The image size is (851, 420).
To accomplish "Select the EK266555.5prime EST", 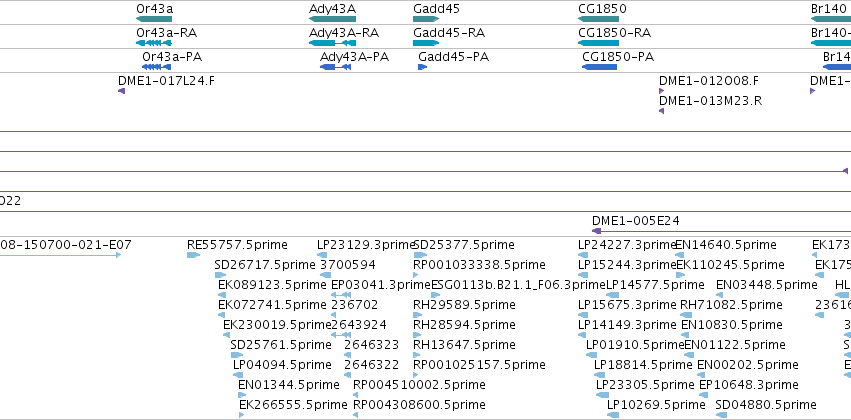I will (242, 416).
